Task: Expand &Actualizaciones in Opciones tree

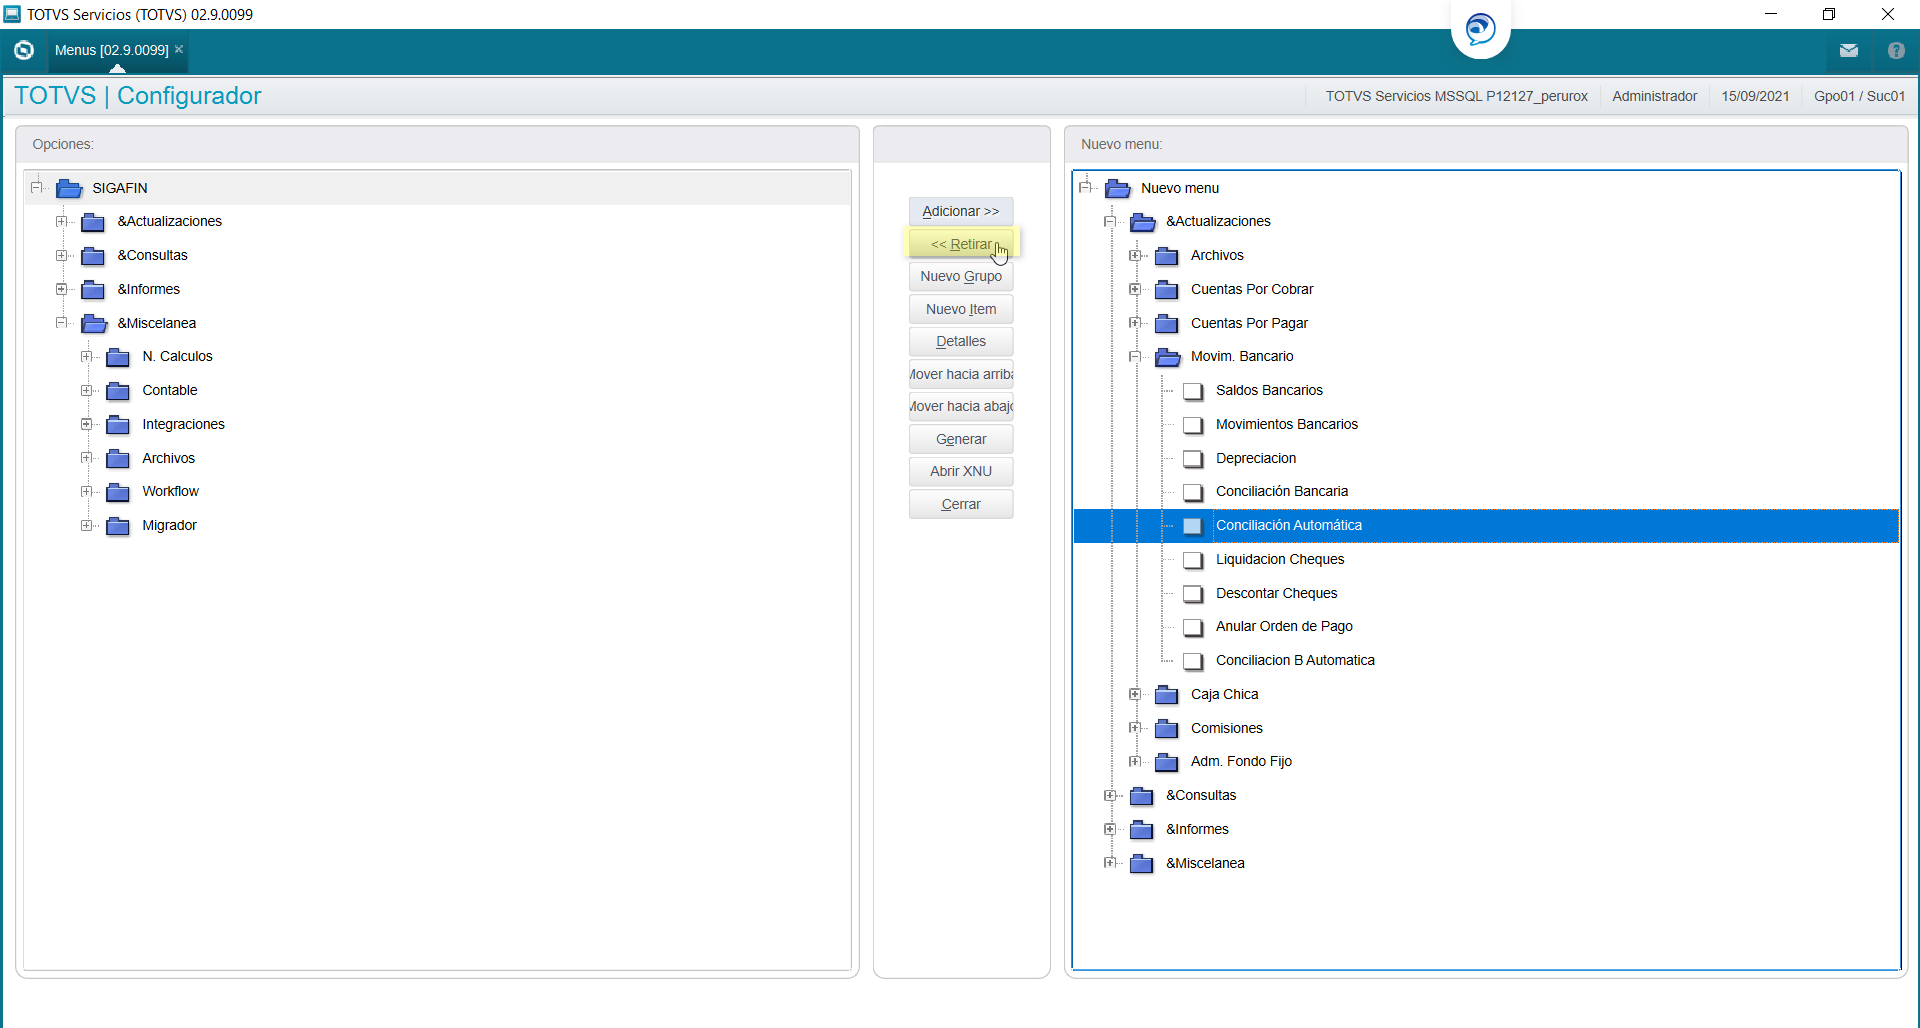Action: [62, 221]
